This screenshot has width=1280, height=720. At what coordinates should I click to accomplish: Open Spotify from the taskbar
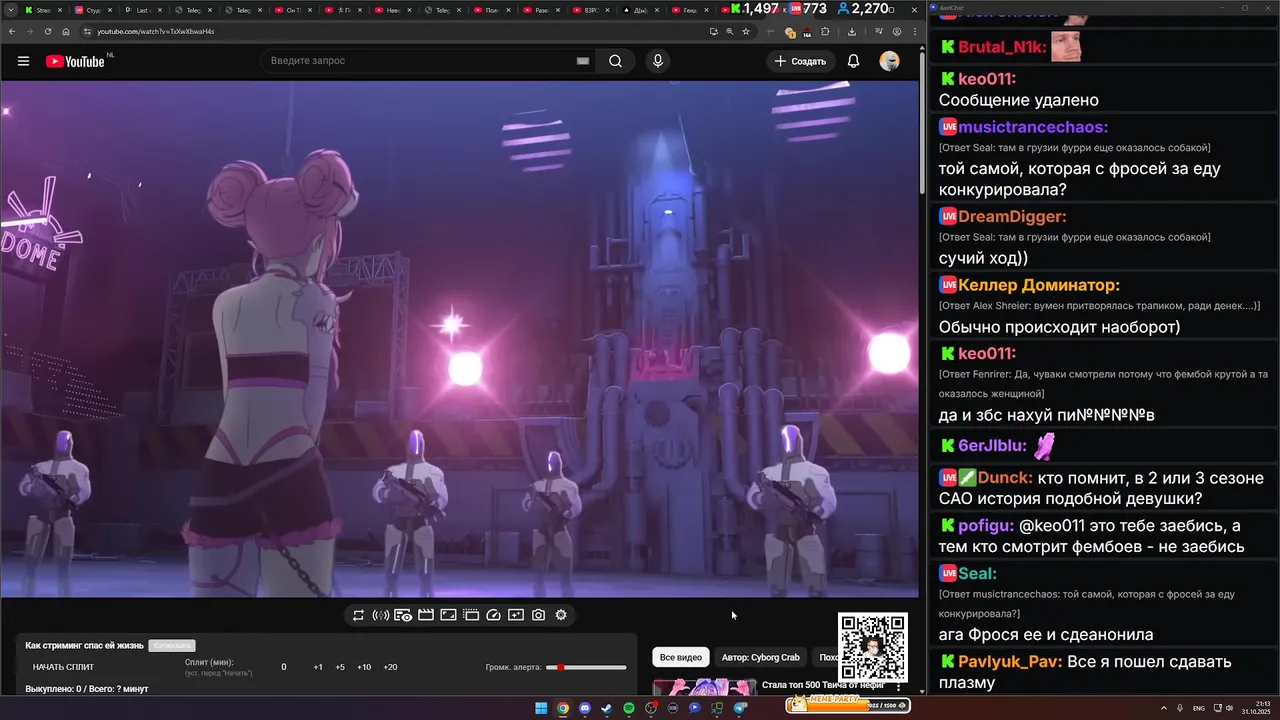pos(629,708)
